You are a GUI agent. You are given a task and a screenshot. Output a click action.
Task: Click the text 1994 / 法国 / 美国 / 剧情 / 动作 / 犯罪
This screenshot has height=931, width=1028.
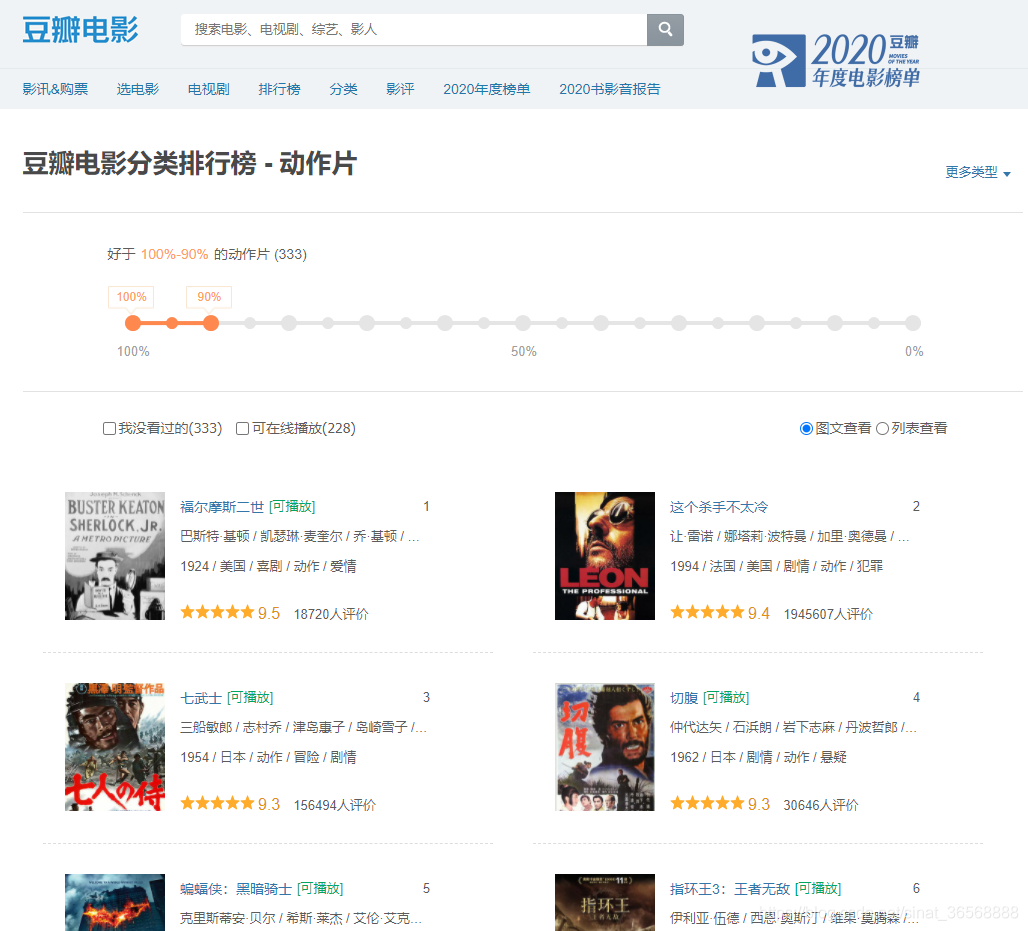pos(776,566)
